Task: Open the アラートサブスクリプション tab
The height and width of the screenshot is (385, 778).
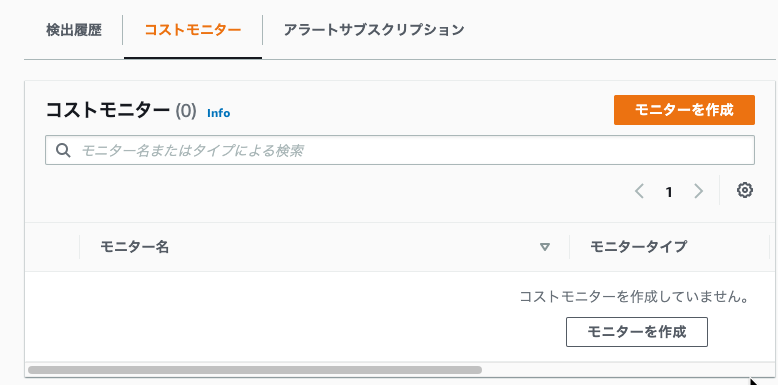Action: pyautogui.click(x=374, y=30)
